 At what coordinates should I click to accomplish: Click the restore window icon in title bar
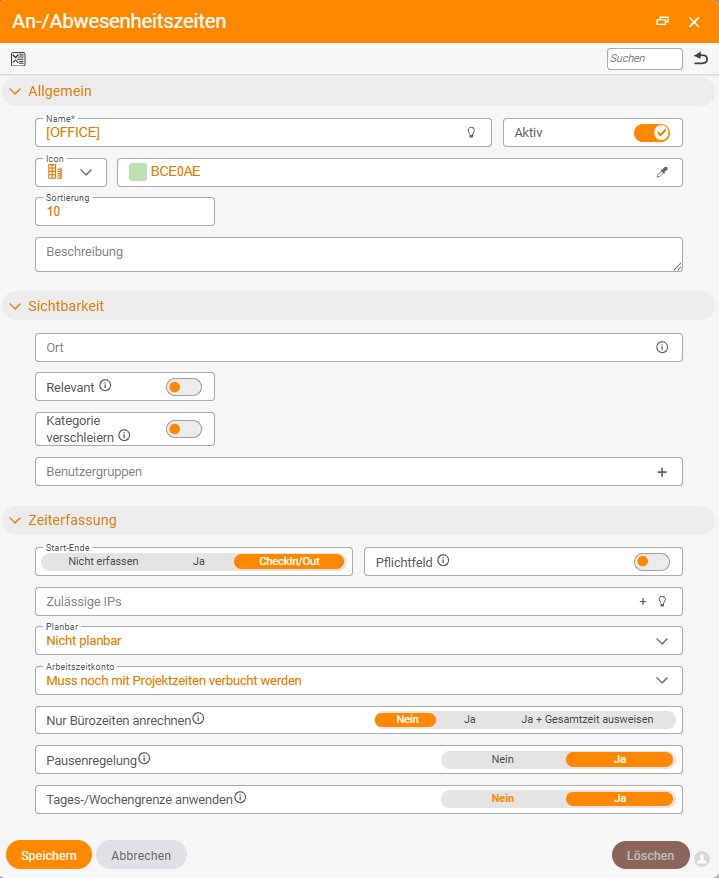662,21
